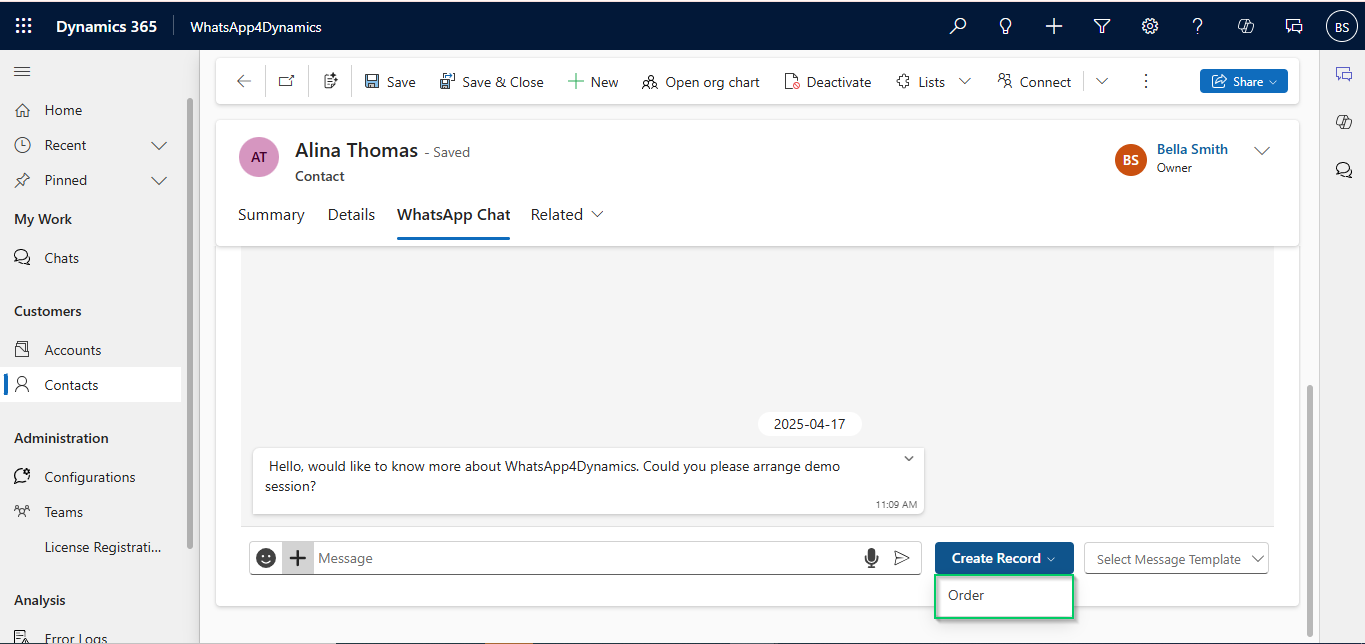Open the Copilot icon in the right side pane

coord(1344,122)
